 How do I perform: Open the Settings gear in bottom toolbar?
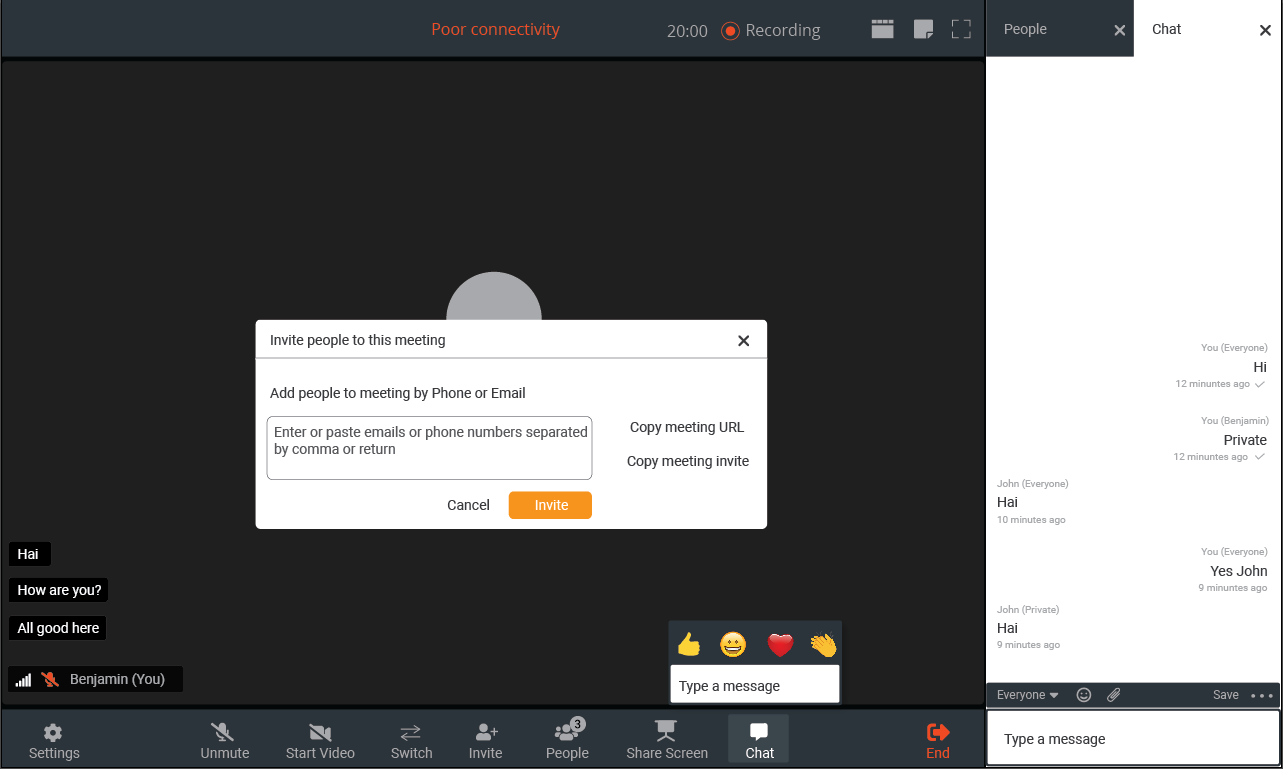(54, 740)
